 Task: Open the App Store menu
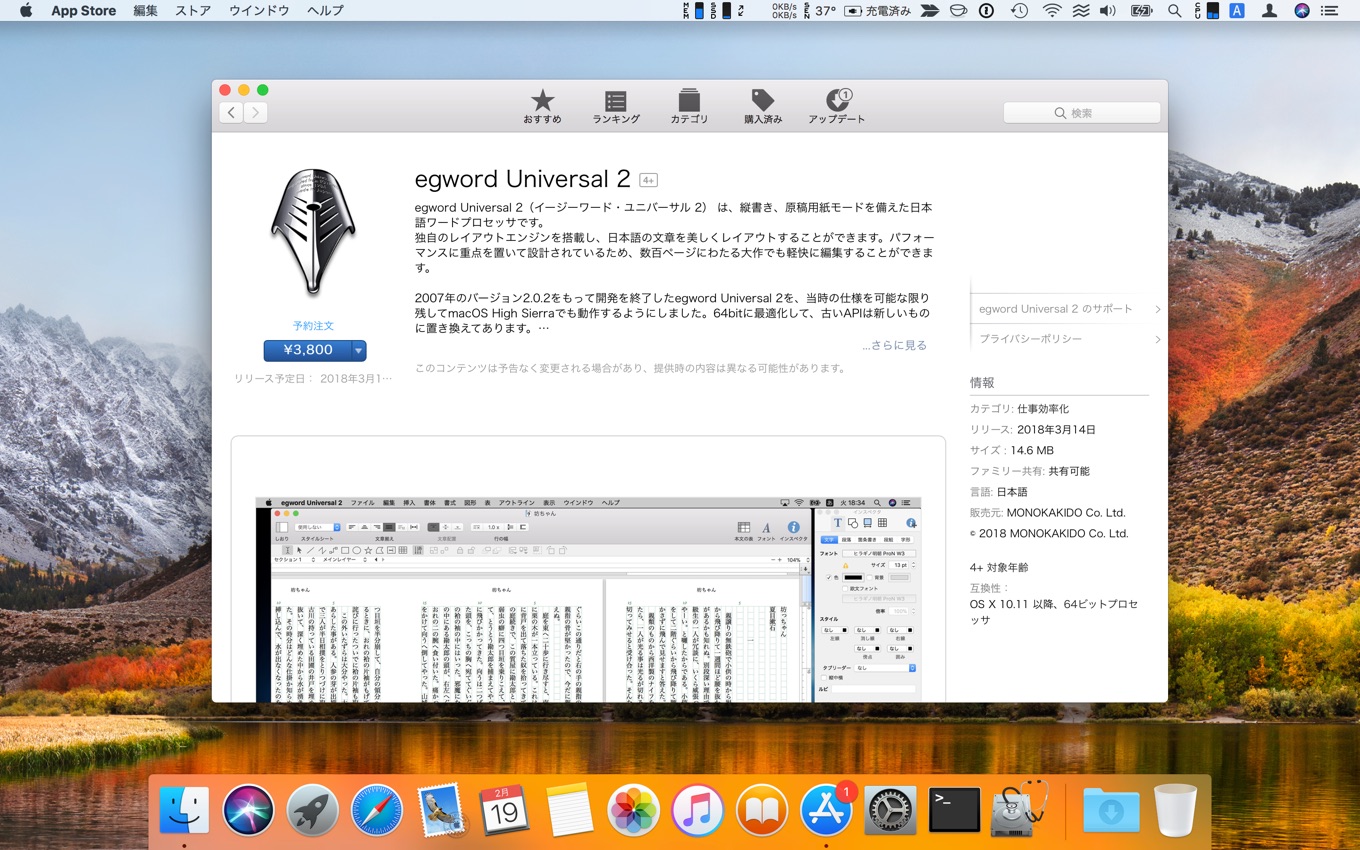pos(83,11)
